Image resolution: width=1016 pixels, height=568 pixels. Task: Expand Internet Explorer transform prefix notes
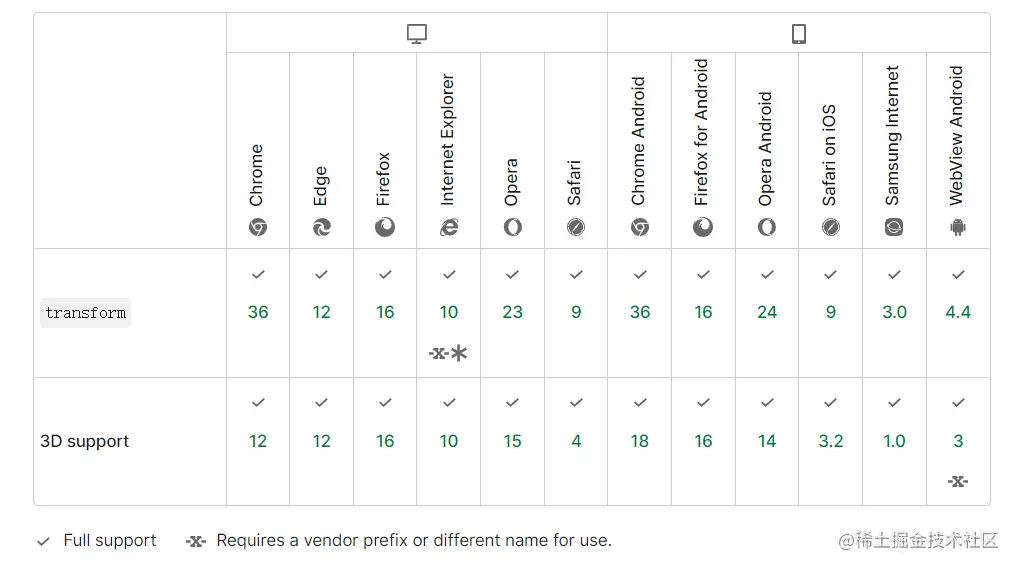(449, 353)
